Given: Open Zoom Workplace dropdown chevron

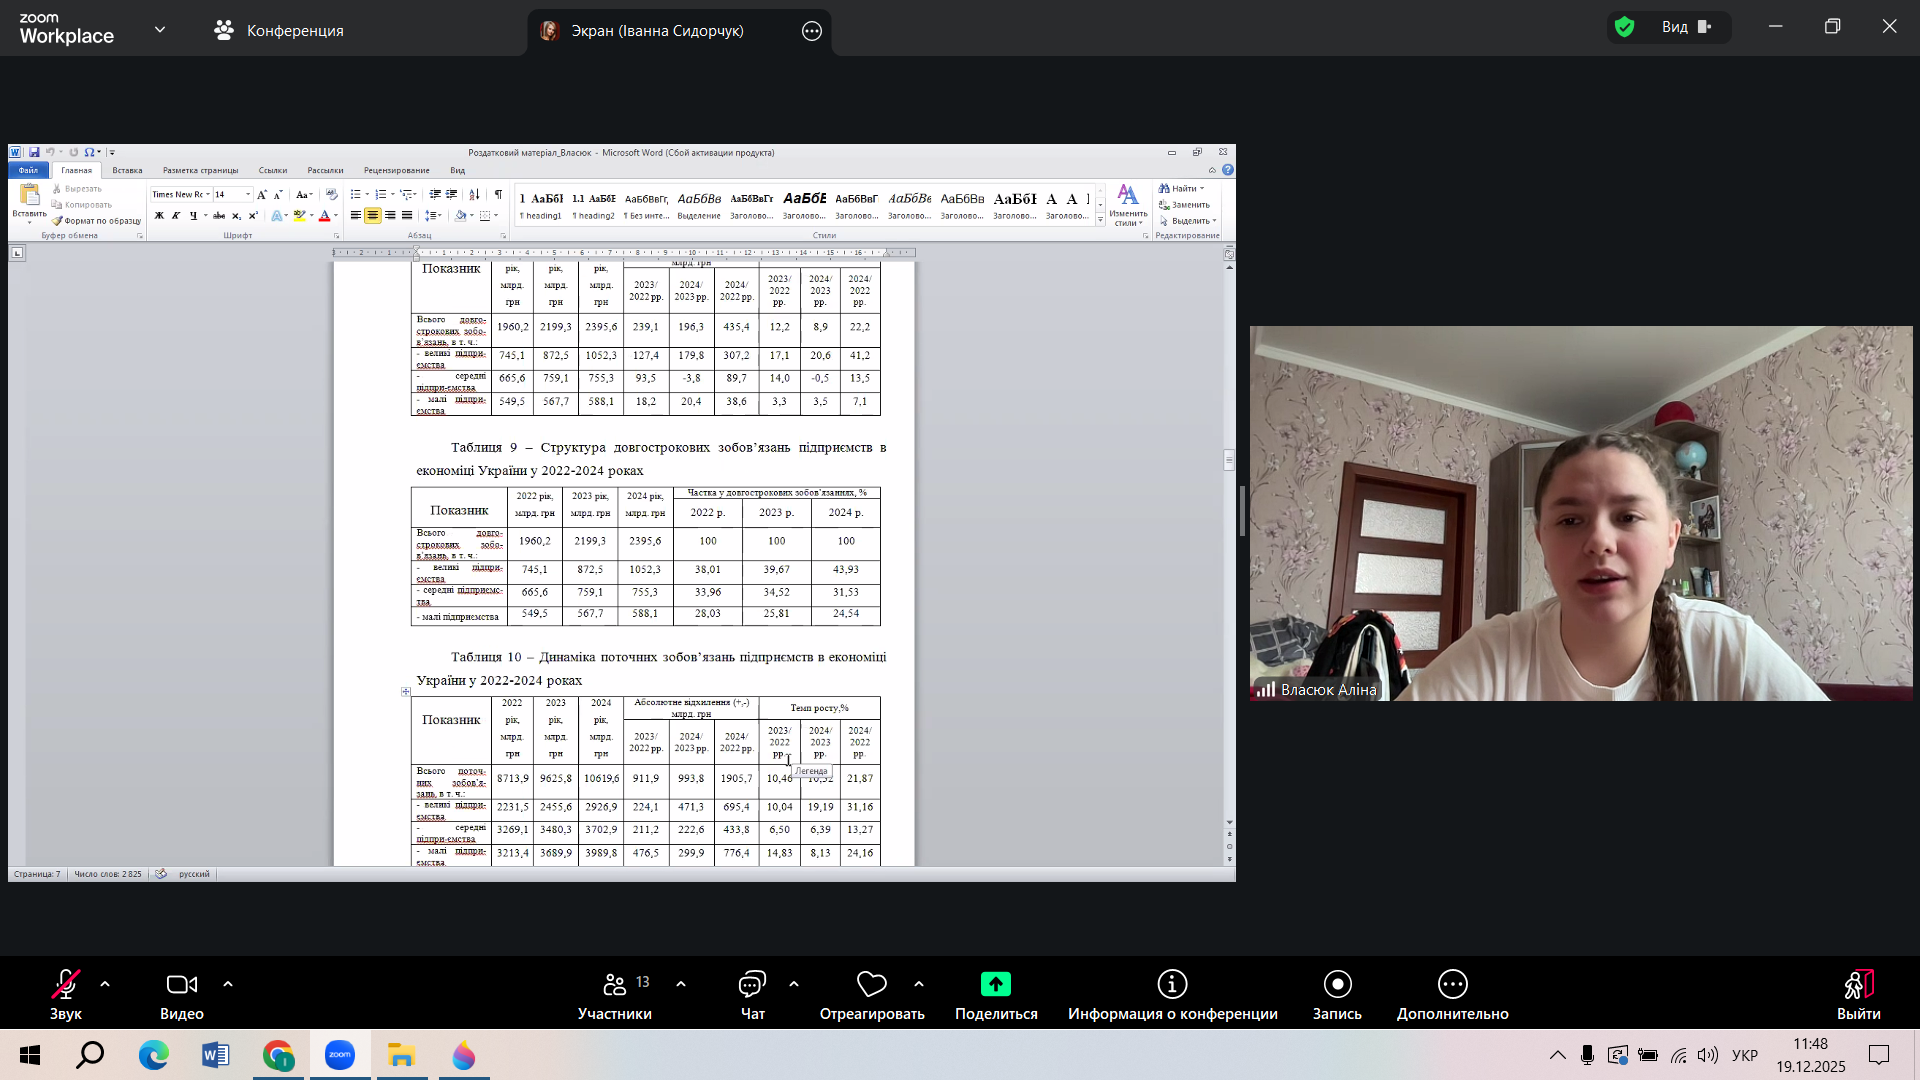Looking at the screenshot, I should 160,30.
